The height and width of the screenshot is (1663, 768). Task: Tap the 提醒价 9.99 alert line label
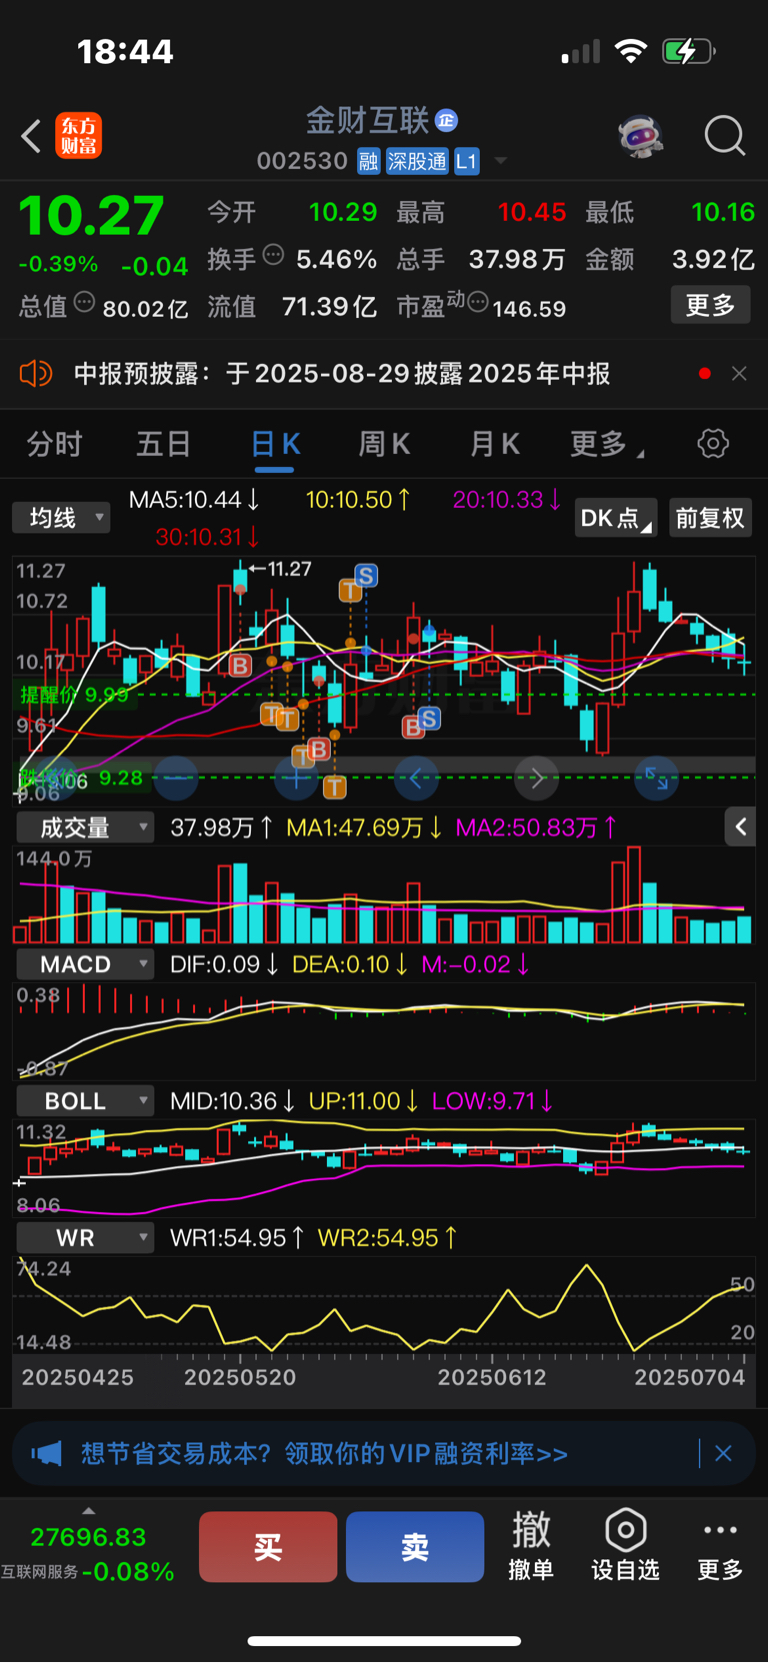point(75,694)
